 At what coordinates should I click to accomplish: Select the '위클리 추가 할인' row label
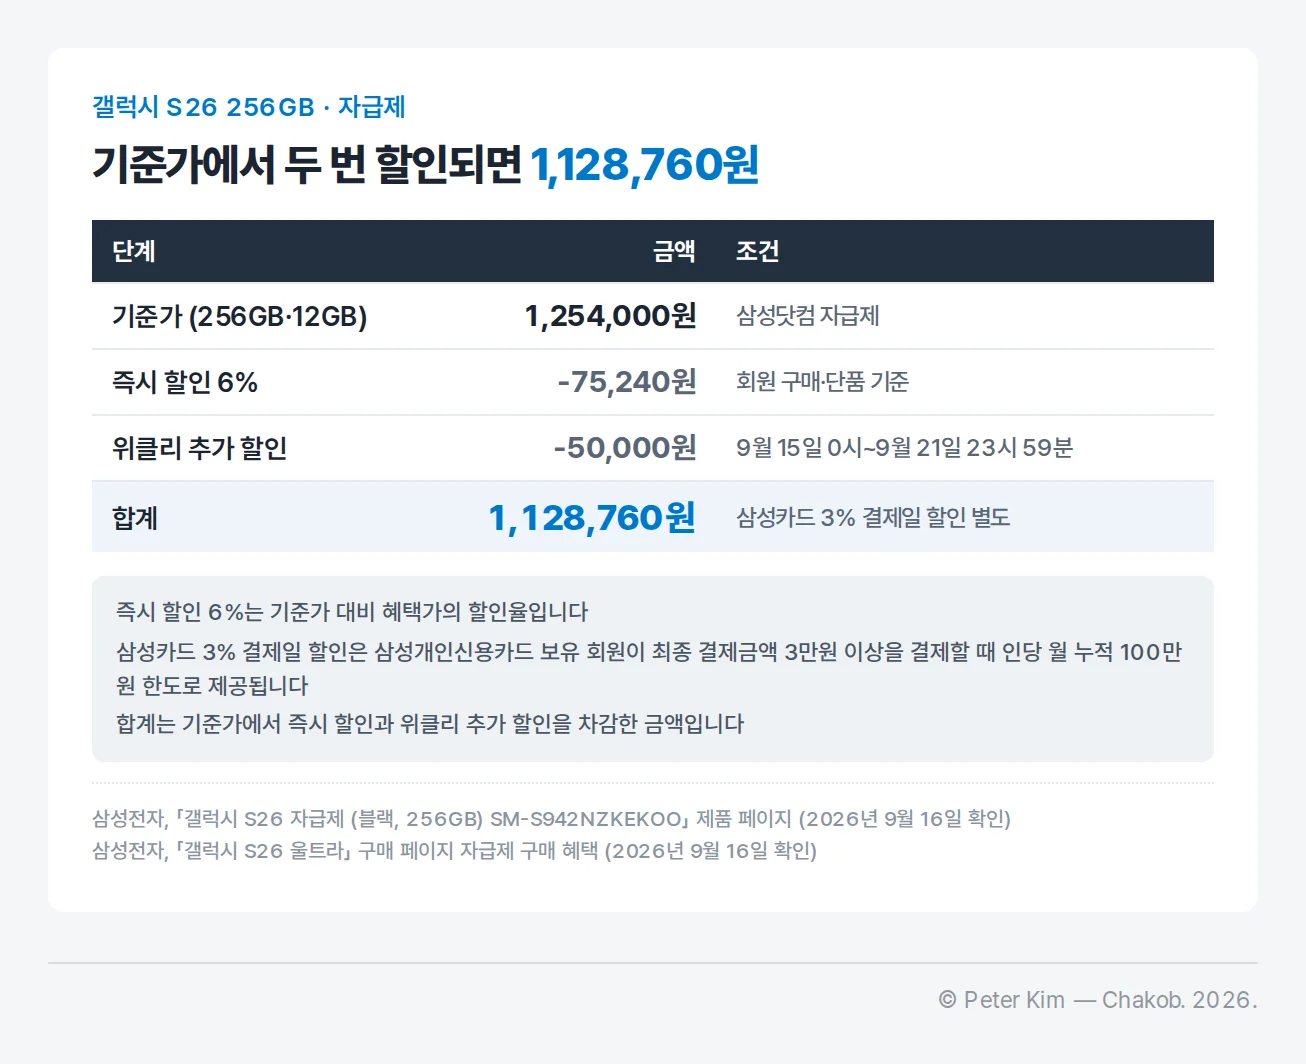pos(200,448)
